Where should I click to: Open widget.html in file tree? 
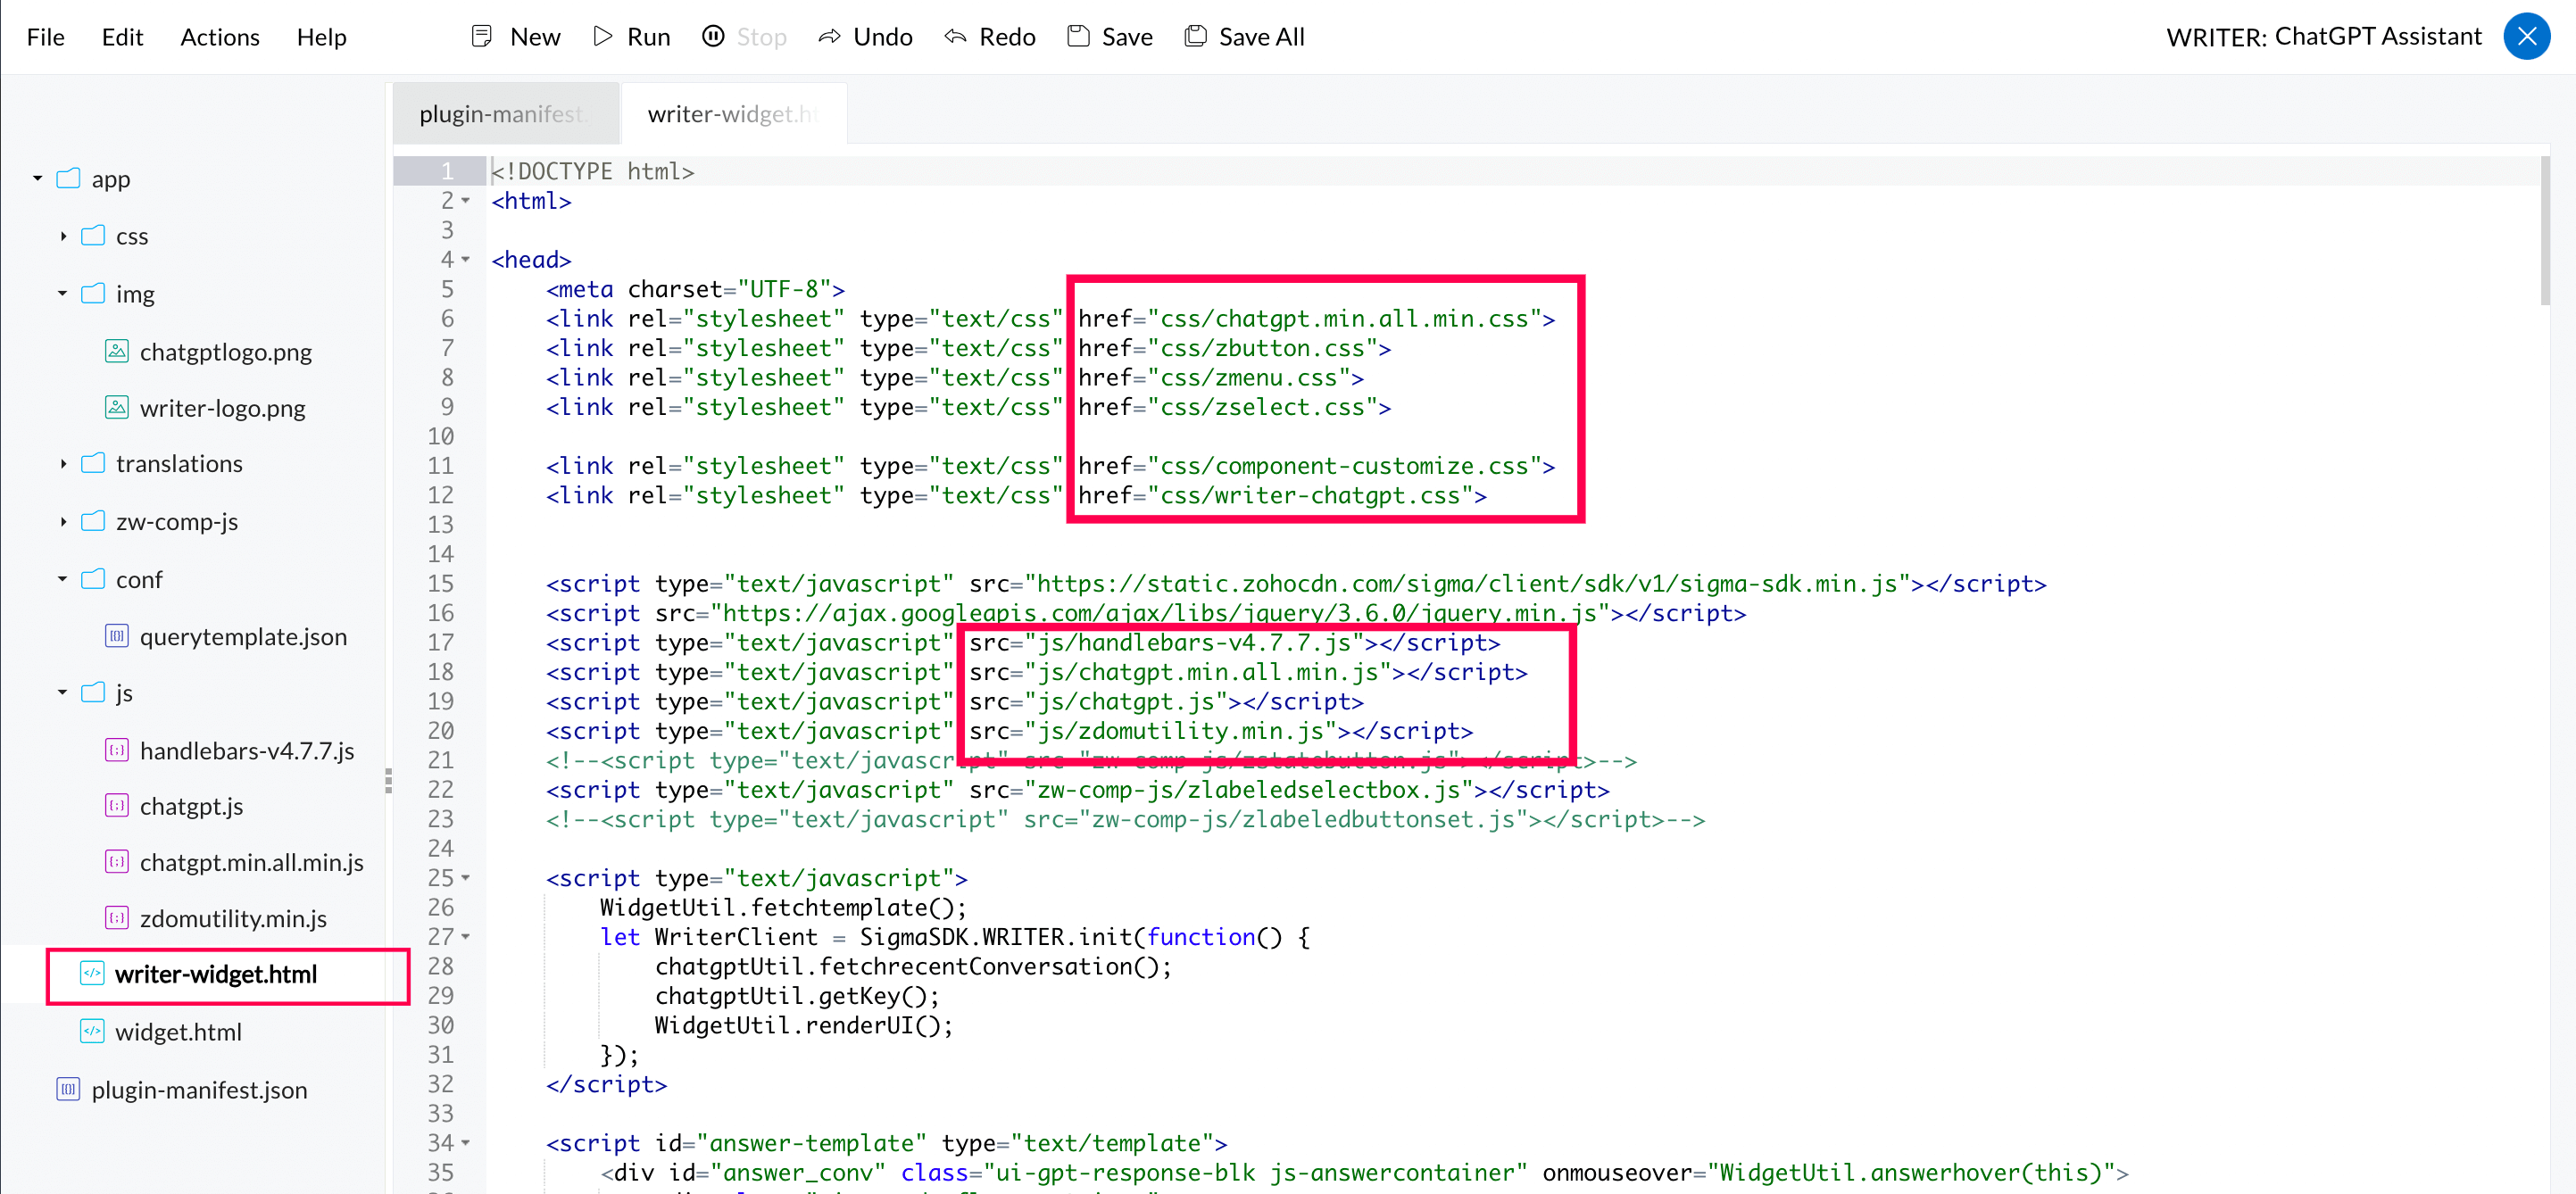point(178,1032)
